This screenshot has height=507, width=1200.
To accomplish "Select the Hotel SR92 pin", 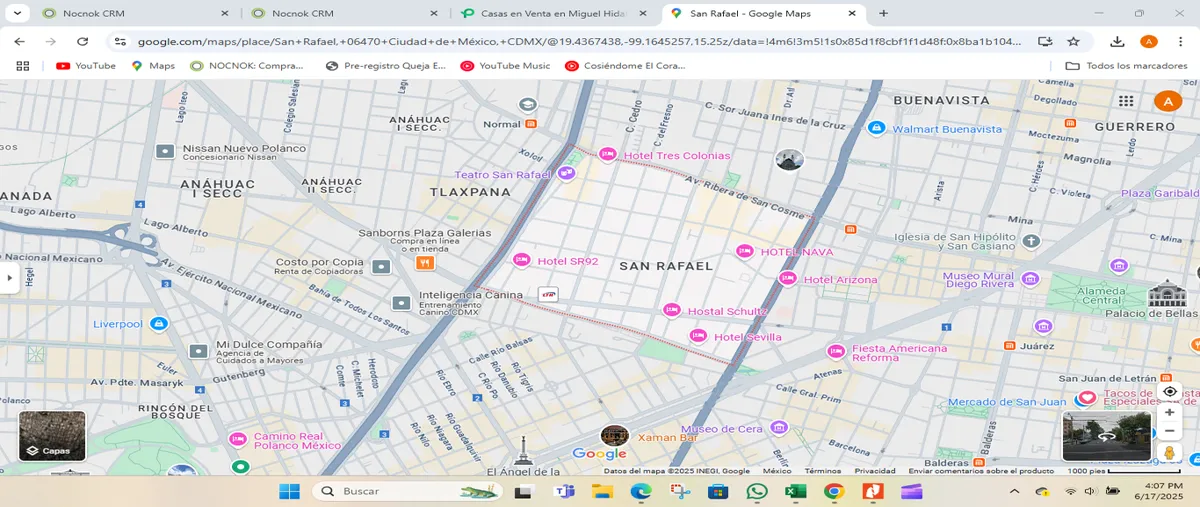I will 521,260.
